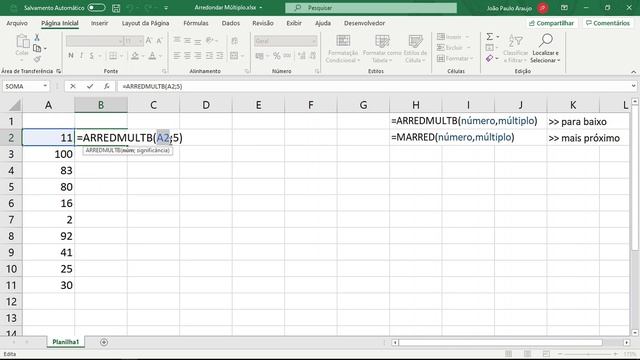The width and height of the screenshot is (640, 360).
Task: Click the font color A icon
Action: (152, 56)
